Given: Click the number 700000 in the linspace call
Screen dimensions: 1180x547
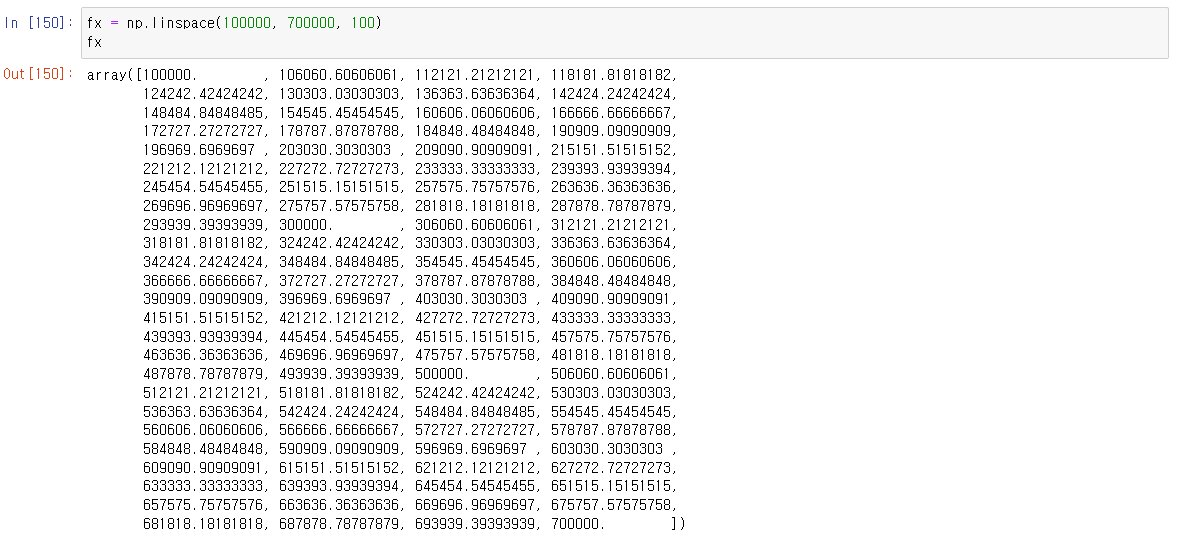Looking at the screenshot, I should coord(311,23).
